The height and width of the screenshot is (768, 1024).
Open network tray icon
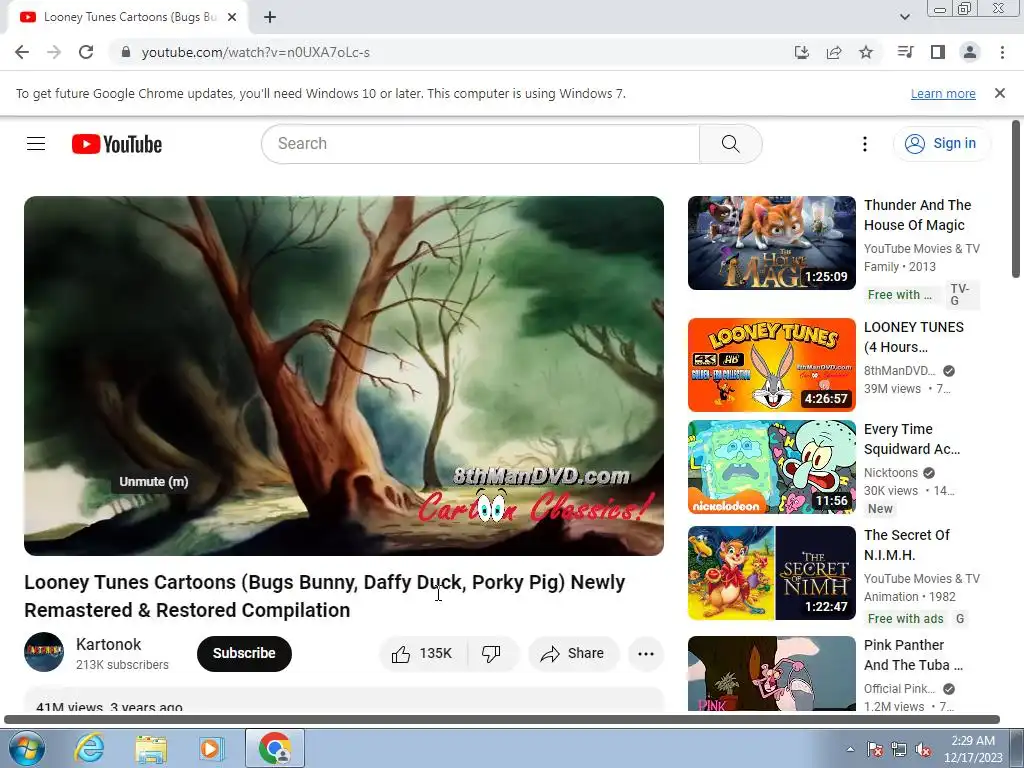899,749
